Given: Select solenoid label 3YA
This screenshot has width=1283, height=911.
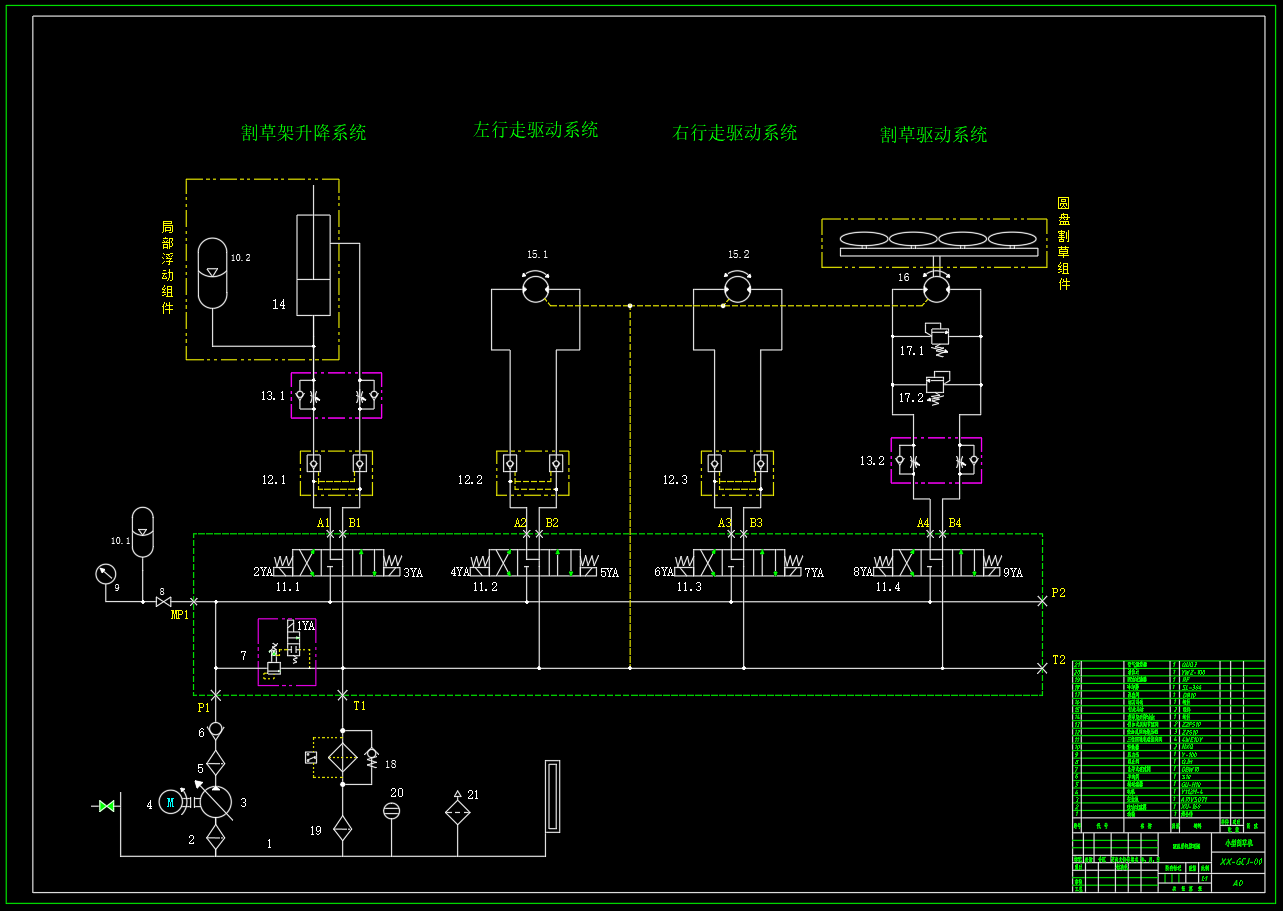Looking at the screenshot, I should point(413,573).
